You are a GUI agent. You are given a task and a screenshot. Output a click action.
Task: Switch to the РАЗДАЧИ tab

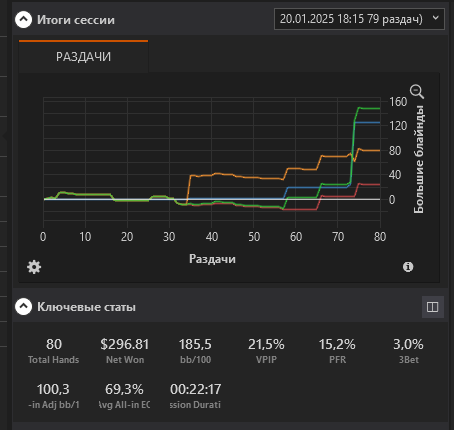(x=83, y=57)
